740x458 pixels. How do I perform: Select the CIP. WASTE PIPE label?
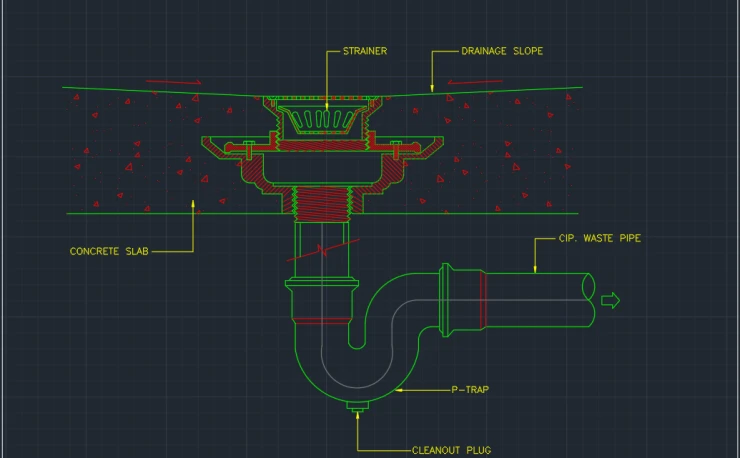(x=599, y=239)
